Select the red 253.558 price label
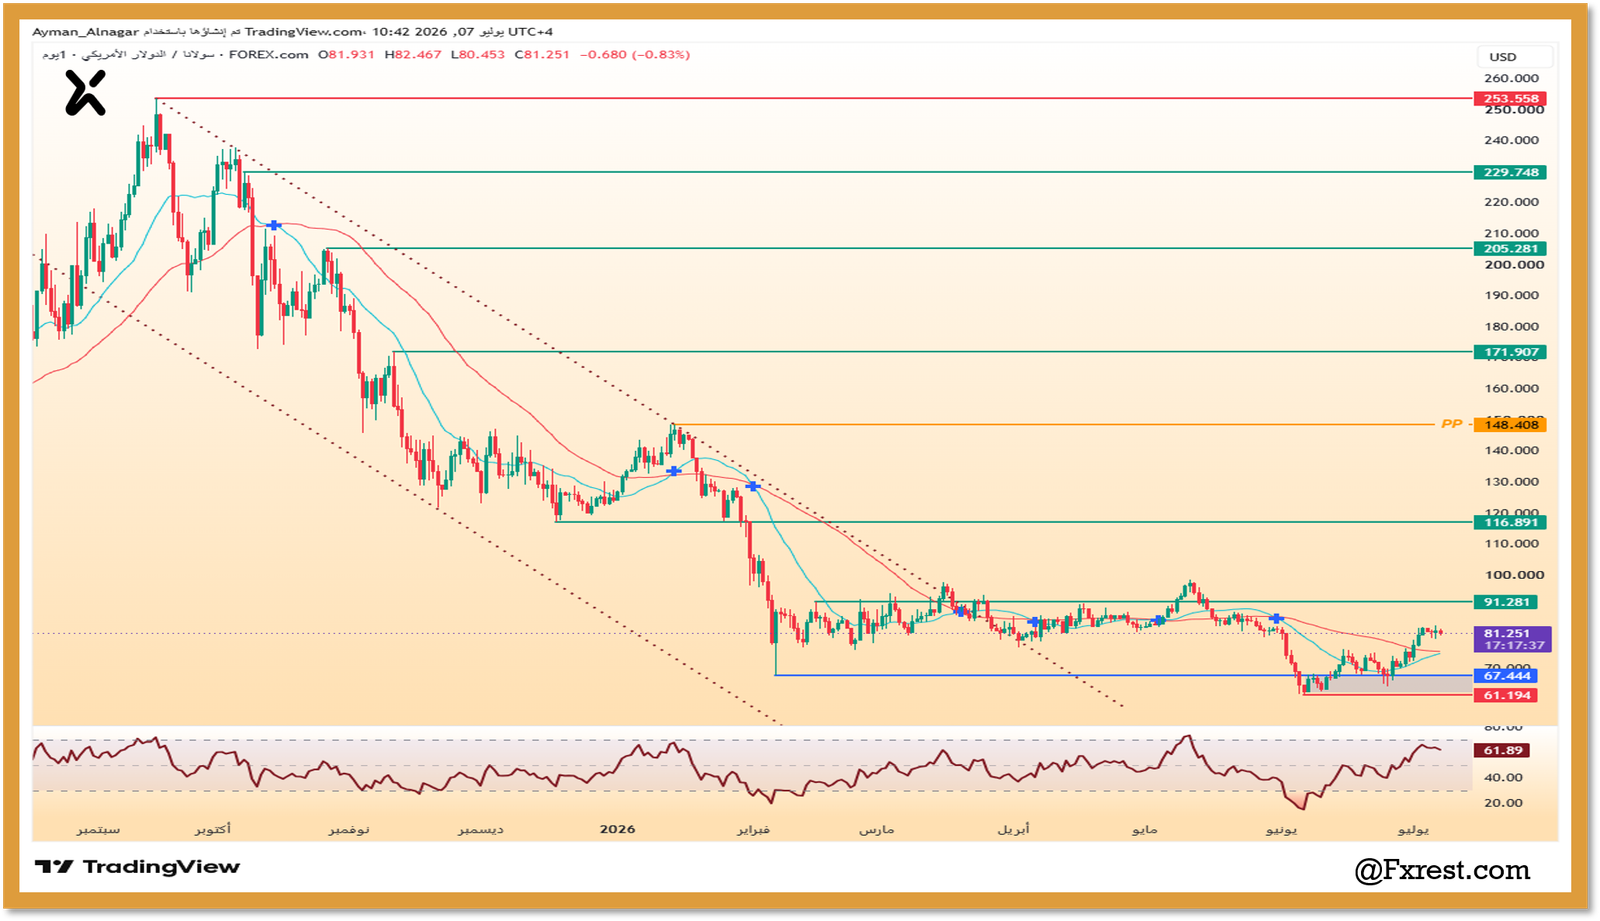 click(x=1510, y=99)
